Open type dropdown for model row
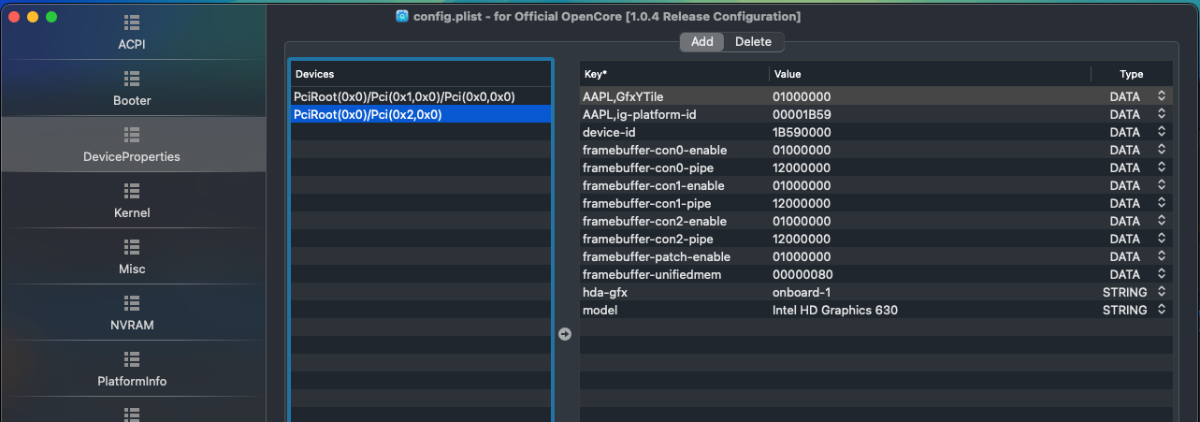 coord(1161,310)
